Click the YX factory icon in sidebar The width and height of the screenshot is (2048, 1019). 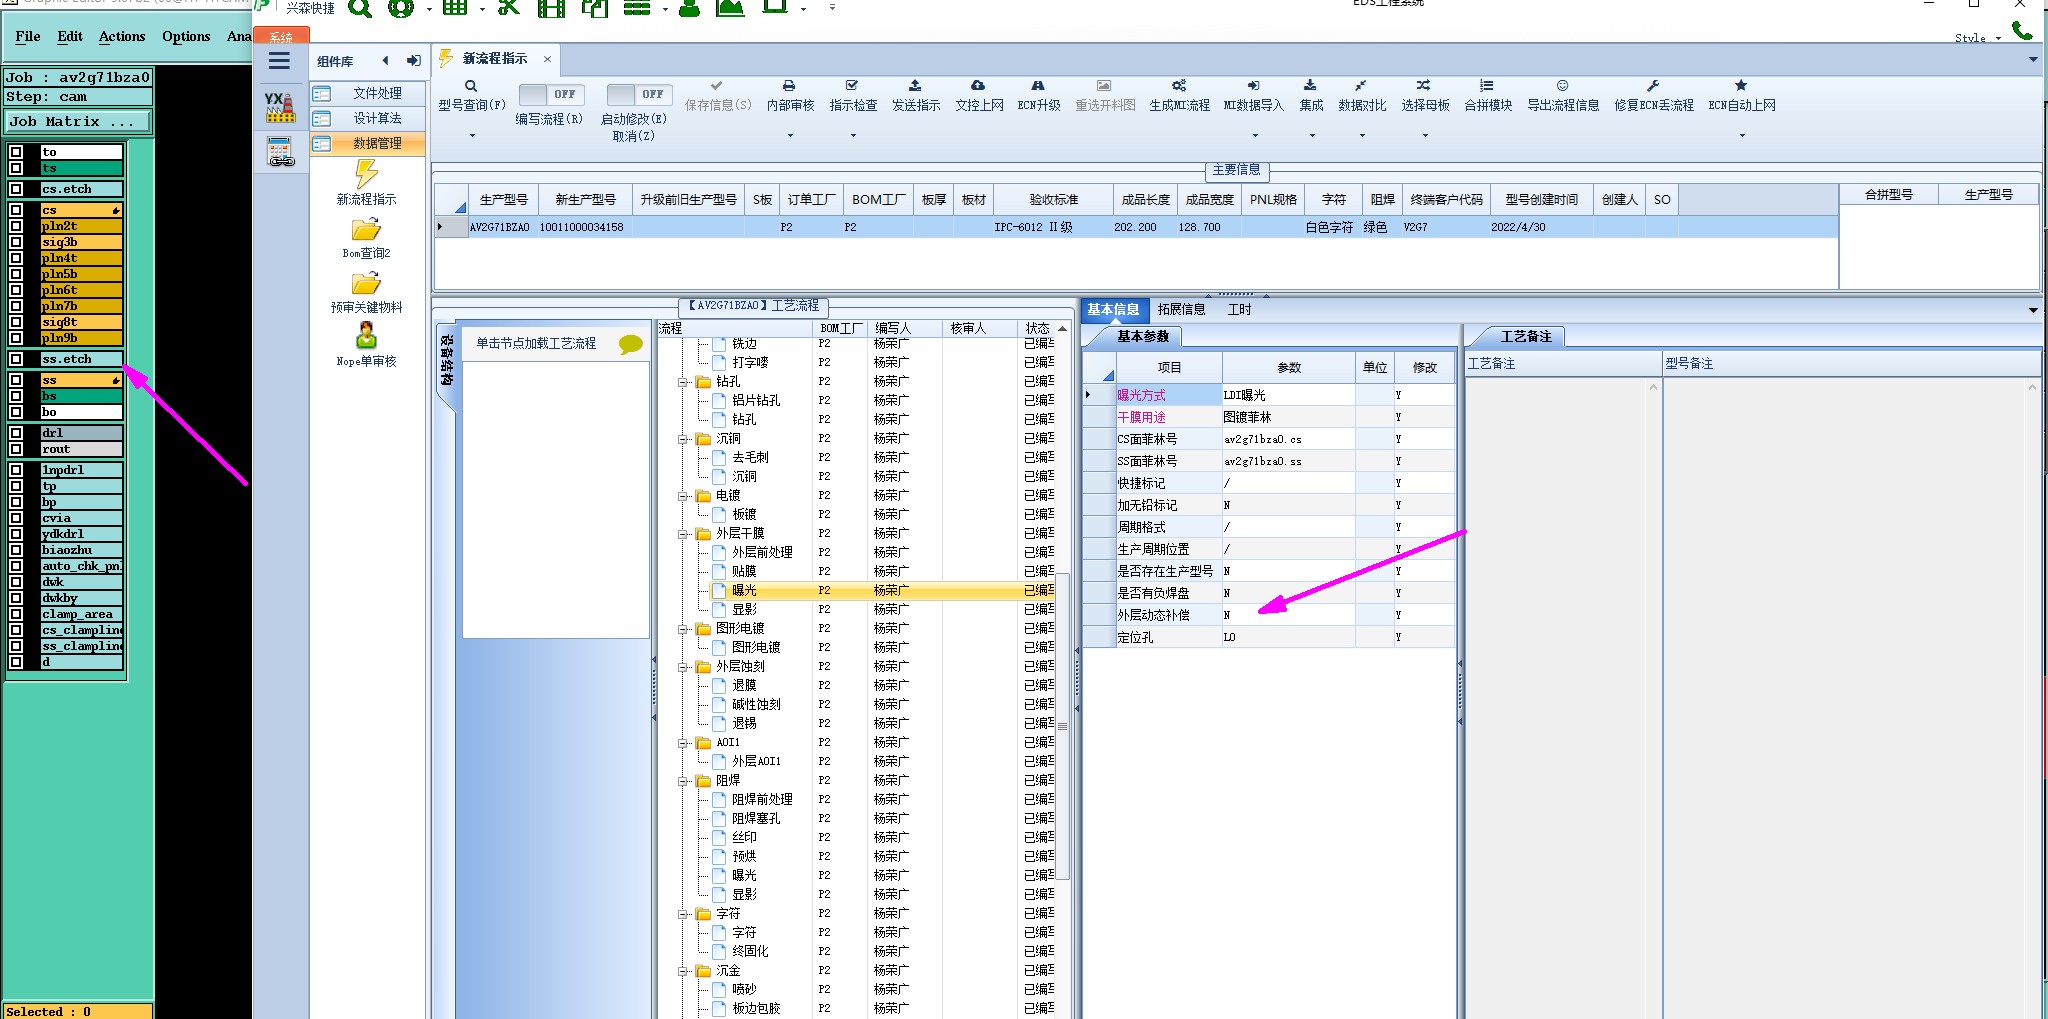[280, 107]
